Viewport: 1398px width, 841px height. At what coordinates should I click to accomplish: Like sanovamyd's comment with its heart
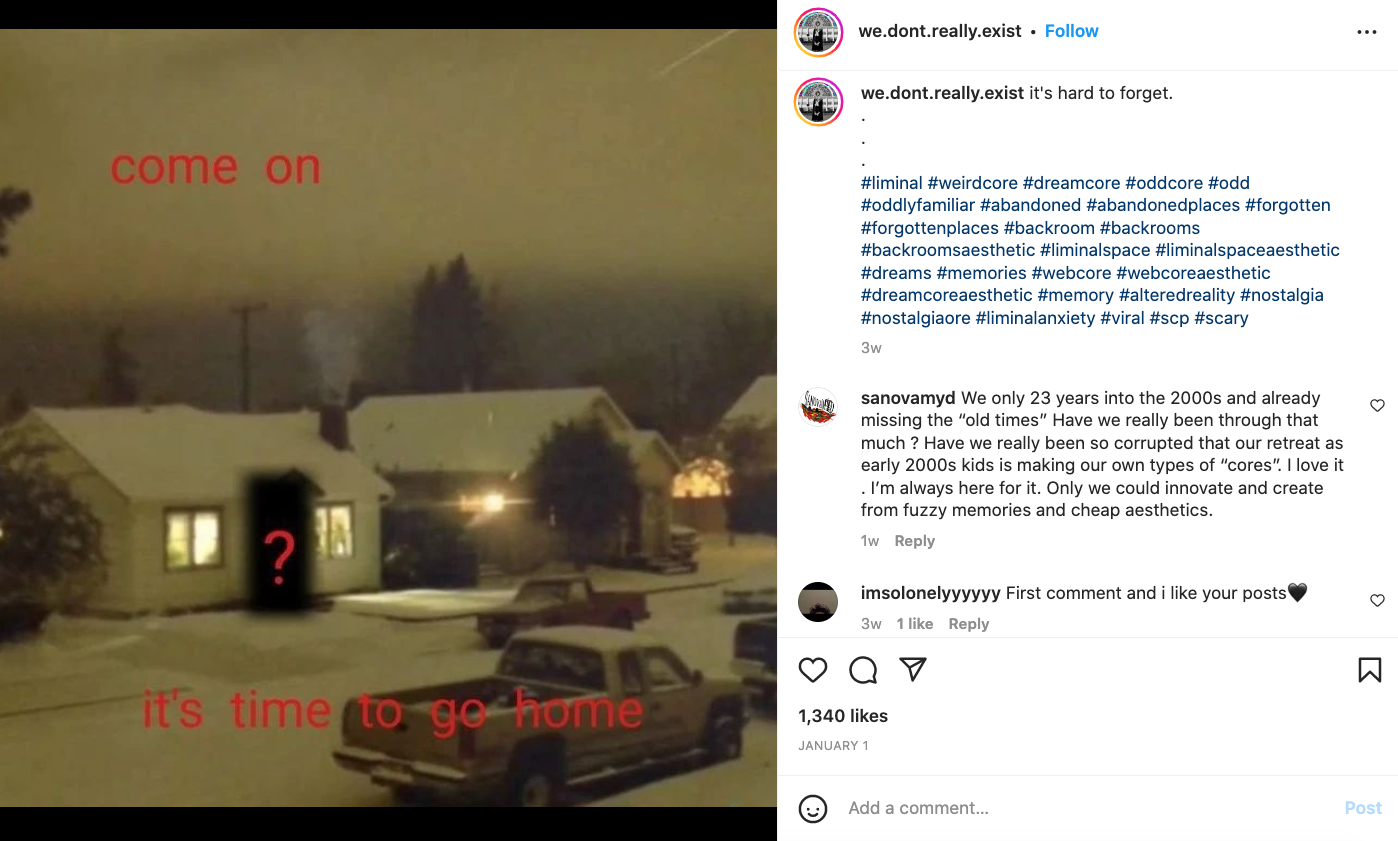[x=1377, y=405]
